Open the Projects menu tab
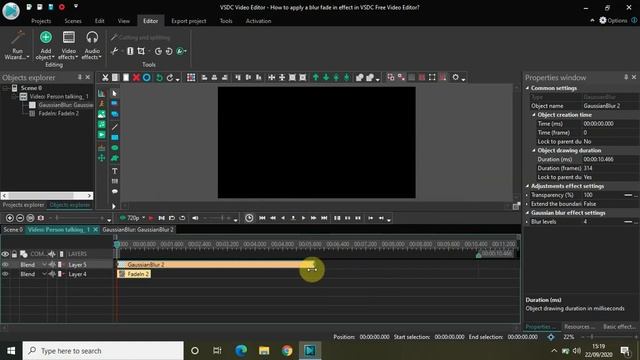Image resolution: width=640 pixels, height=360 pixels. coord(41,21)
